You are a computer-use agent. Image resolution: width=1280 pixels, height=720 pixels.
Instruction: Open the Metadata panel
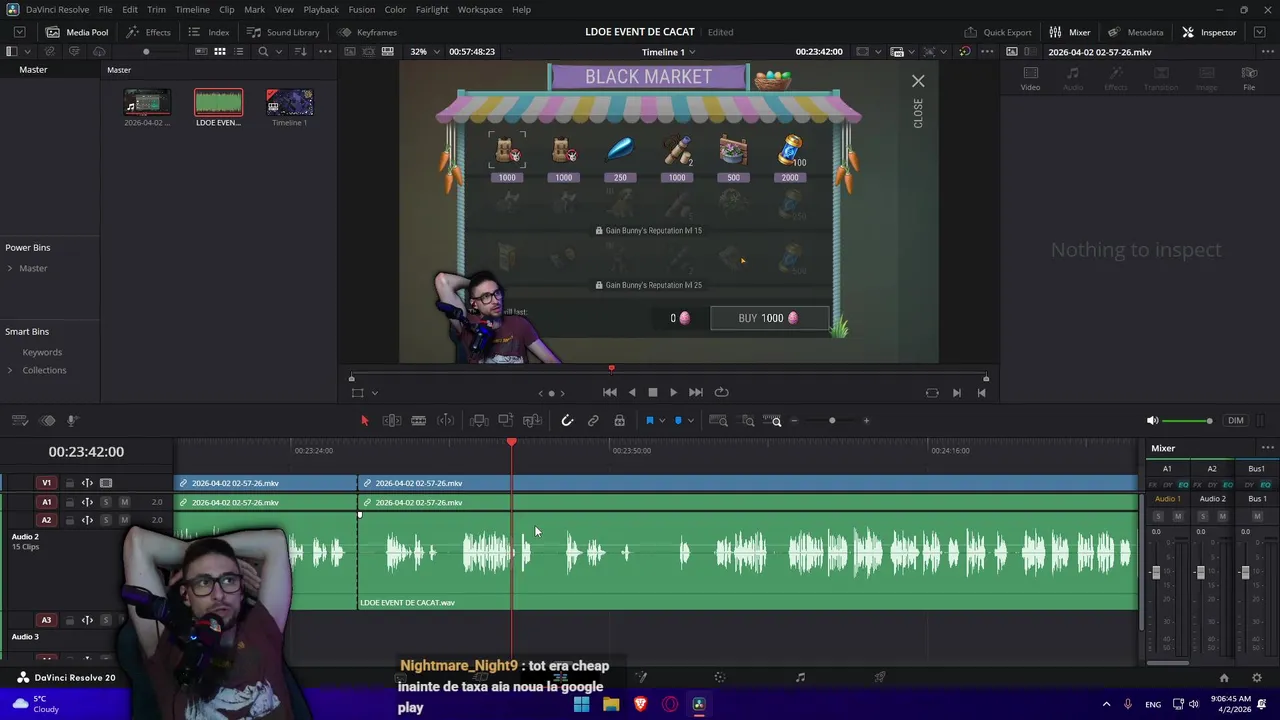(x=1135, y=32)
